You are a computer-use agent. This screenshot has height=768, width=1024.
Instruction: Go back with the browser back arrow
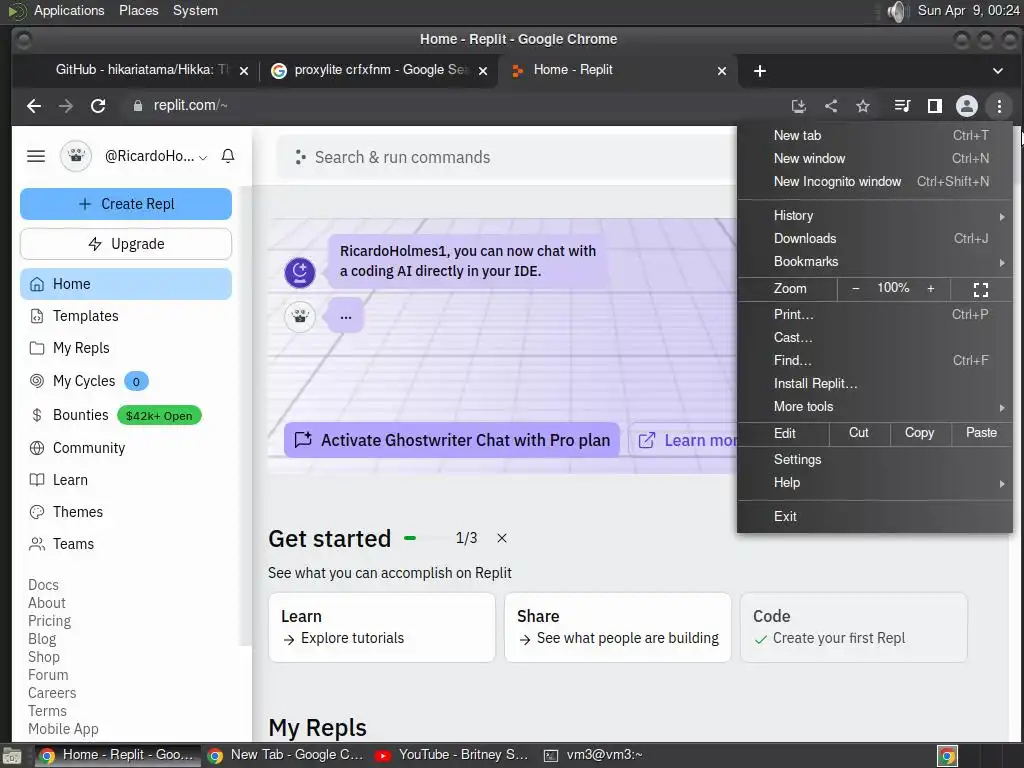pyautogui.click(x=34, y=106)
